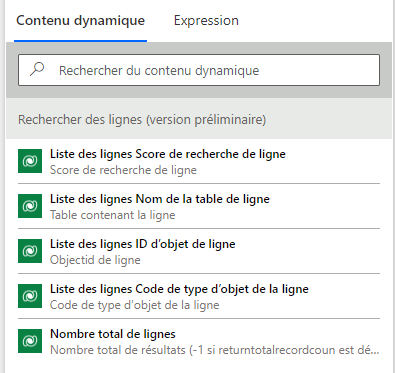The image size is (395, 373).
Task: Switch to the Contenu dynamique tab
Action: click(80, 21)
